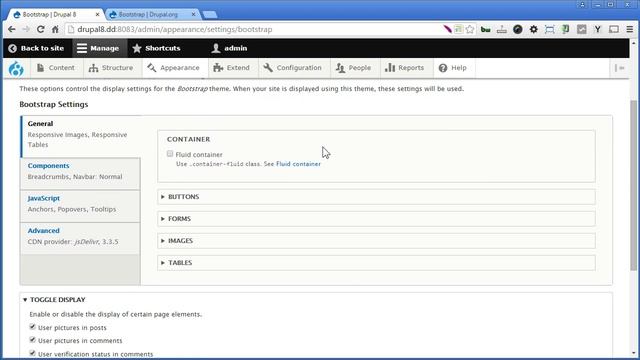Click the page vertical scrollbar thumb
This screenshot has width=640, height=360.
pos(633,185)
